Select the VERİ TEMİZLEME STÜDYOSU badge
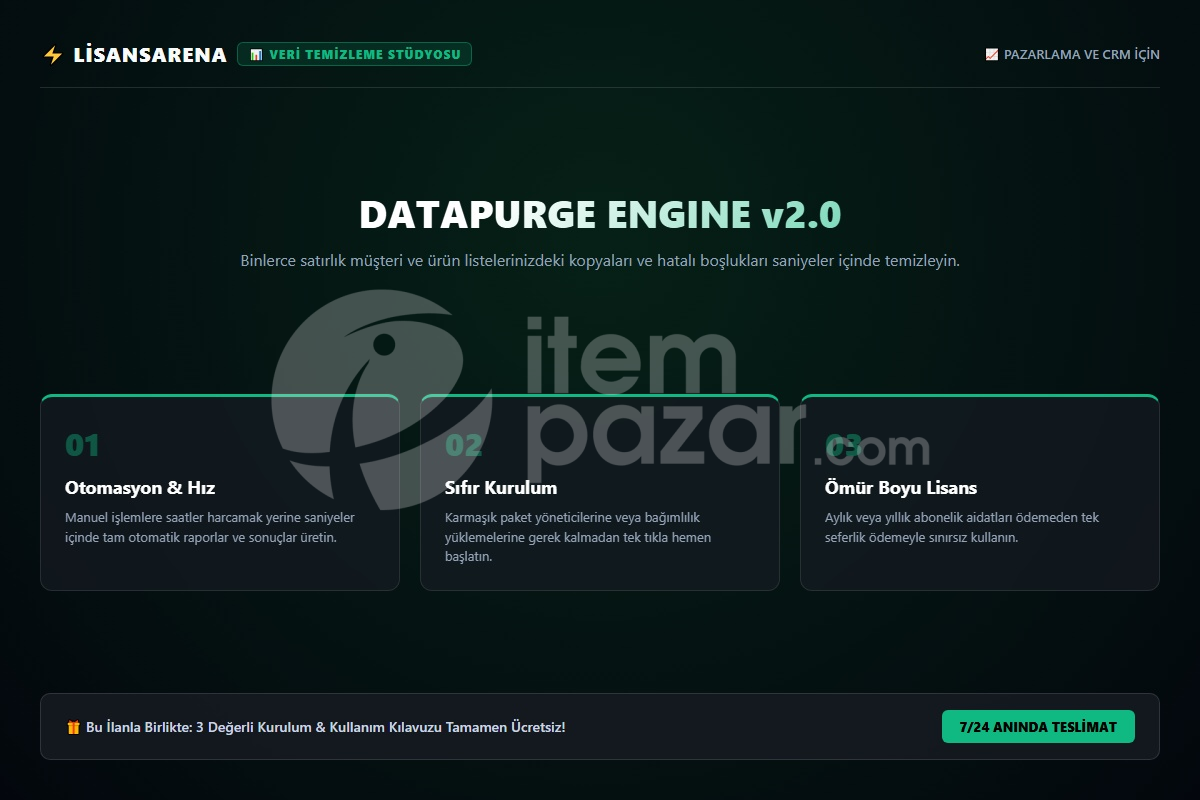The width and height of the screenshot is (1200, 800). (354, 54)
